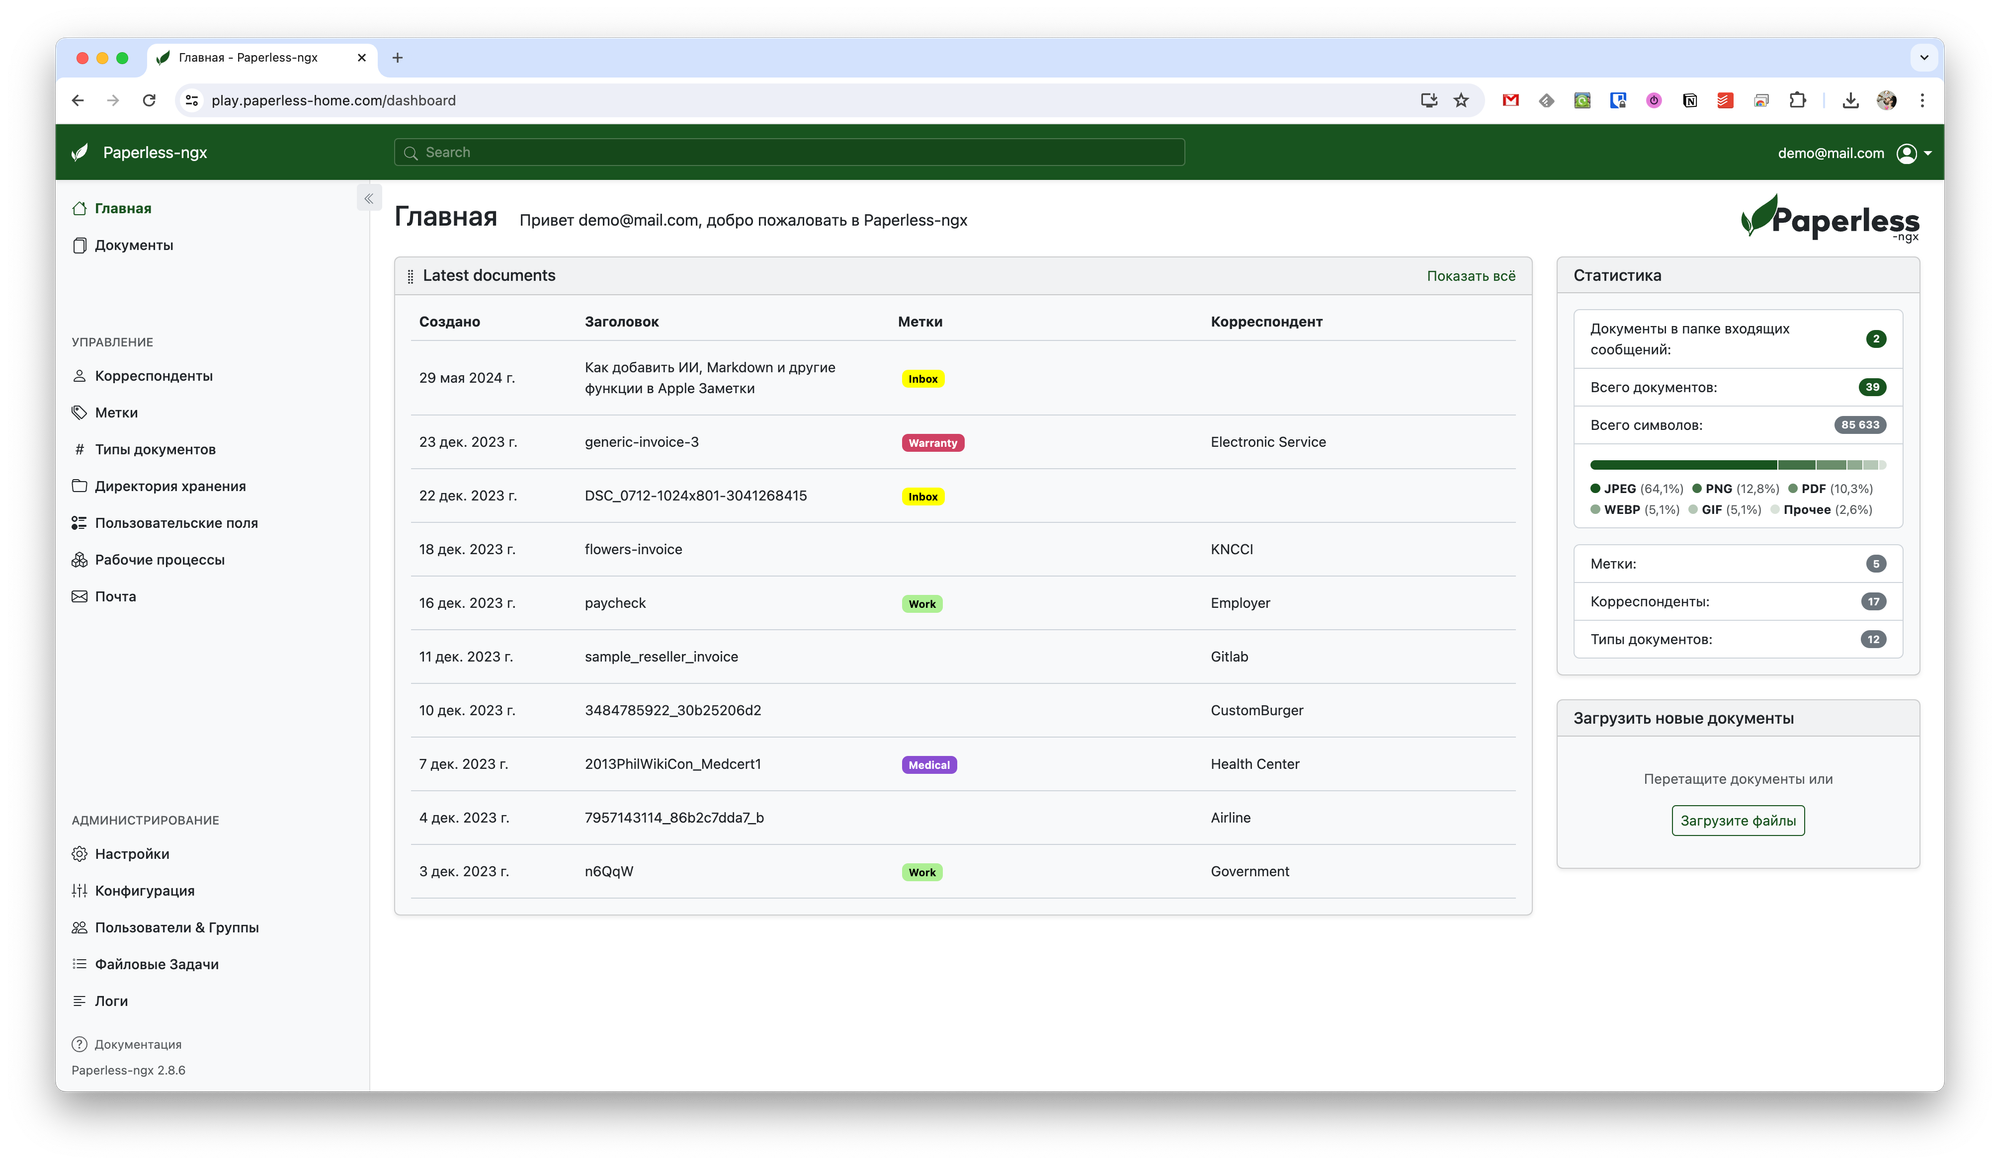Open Почта mail settings
This screenshot has width=2000, height=1165.
pos(115,597)
